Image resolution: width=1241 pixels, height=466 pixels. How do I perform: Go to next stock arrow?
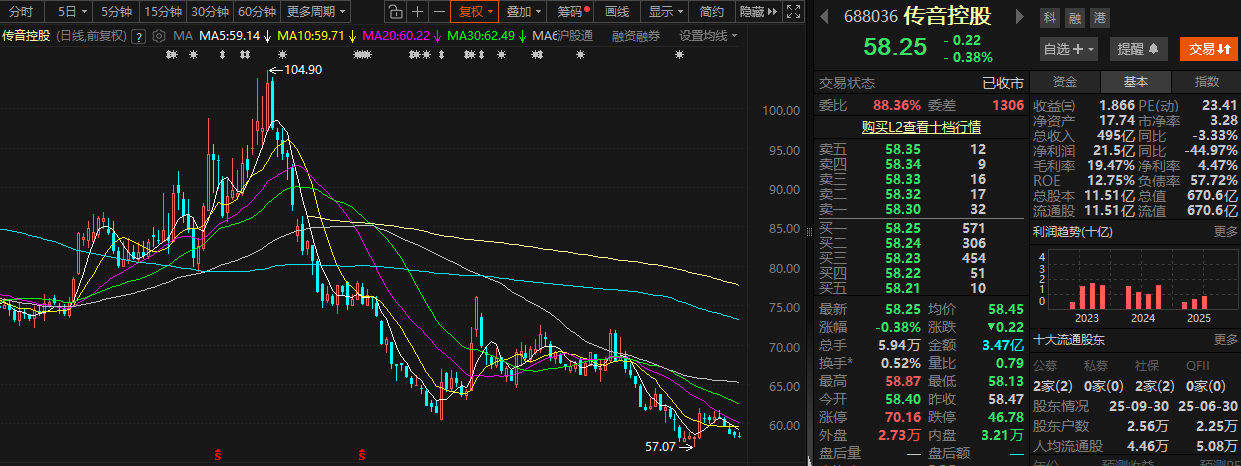(1020, 18)
